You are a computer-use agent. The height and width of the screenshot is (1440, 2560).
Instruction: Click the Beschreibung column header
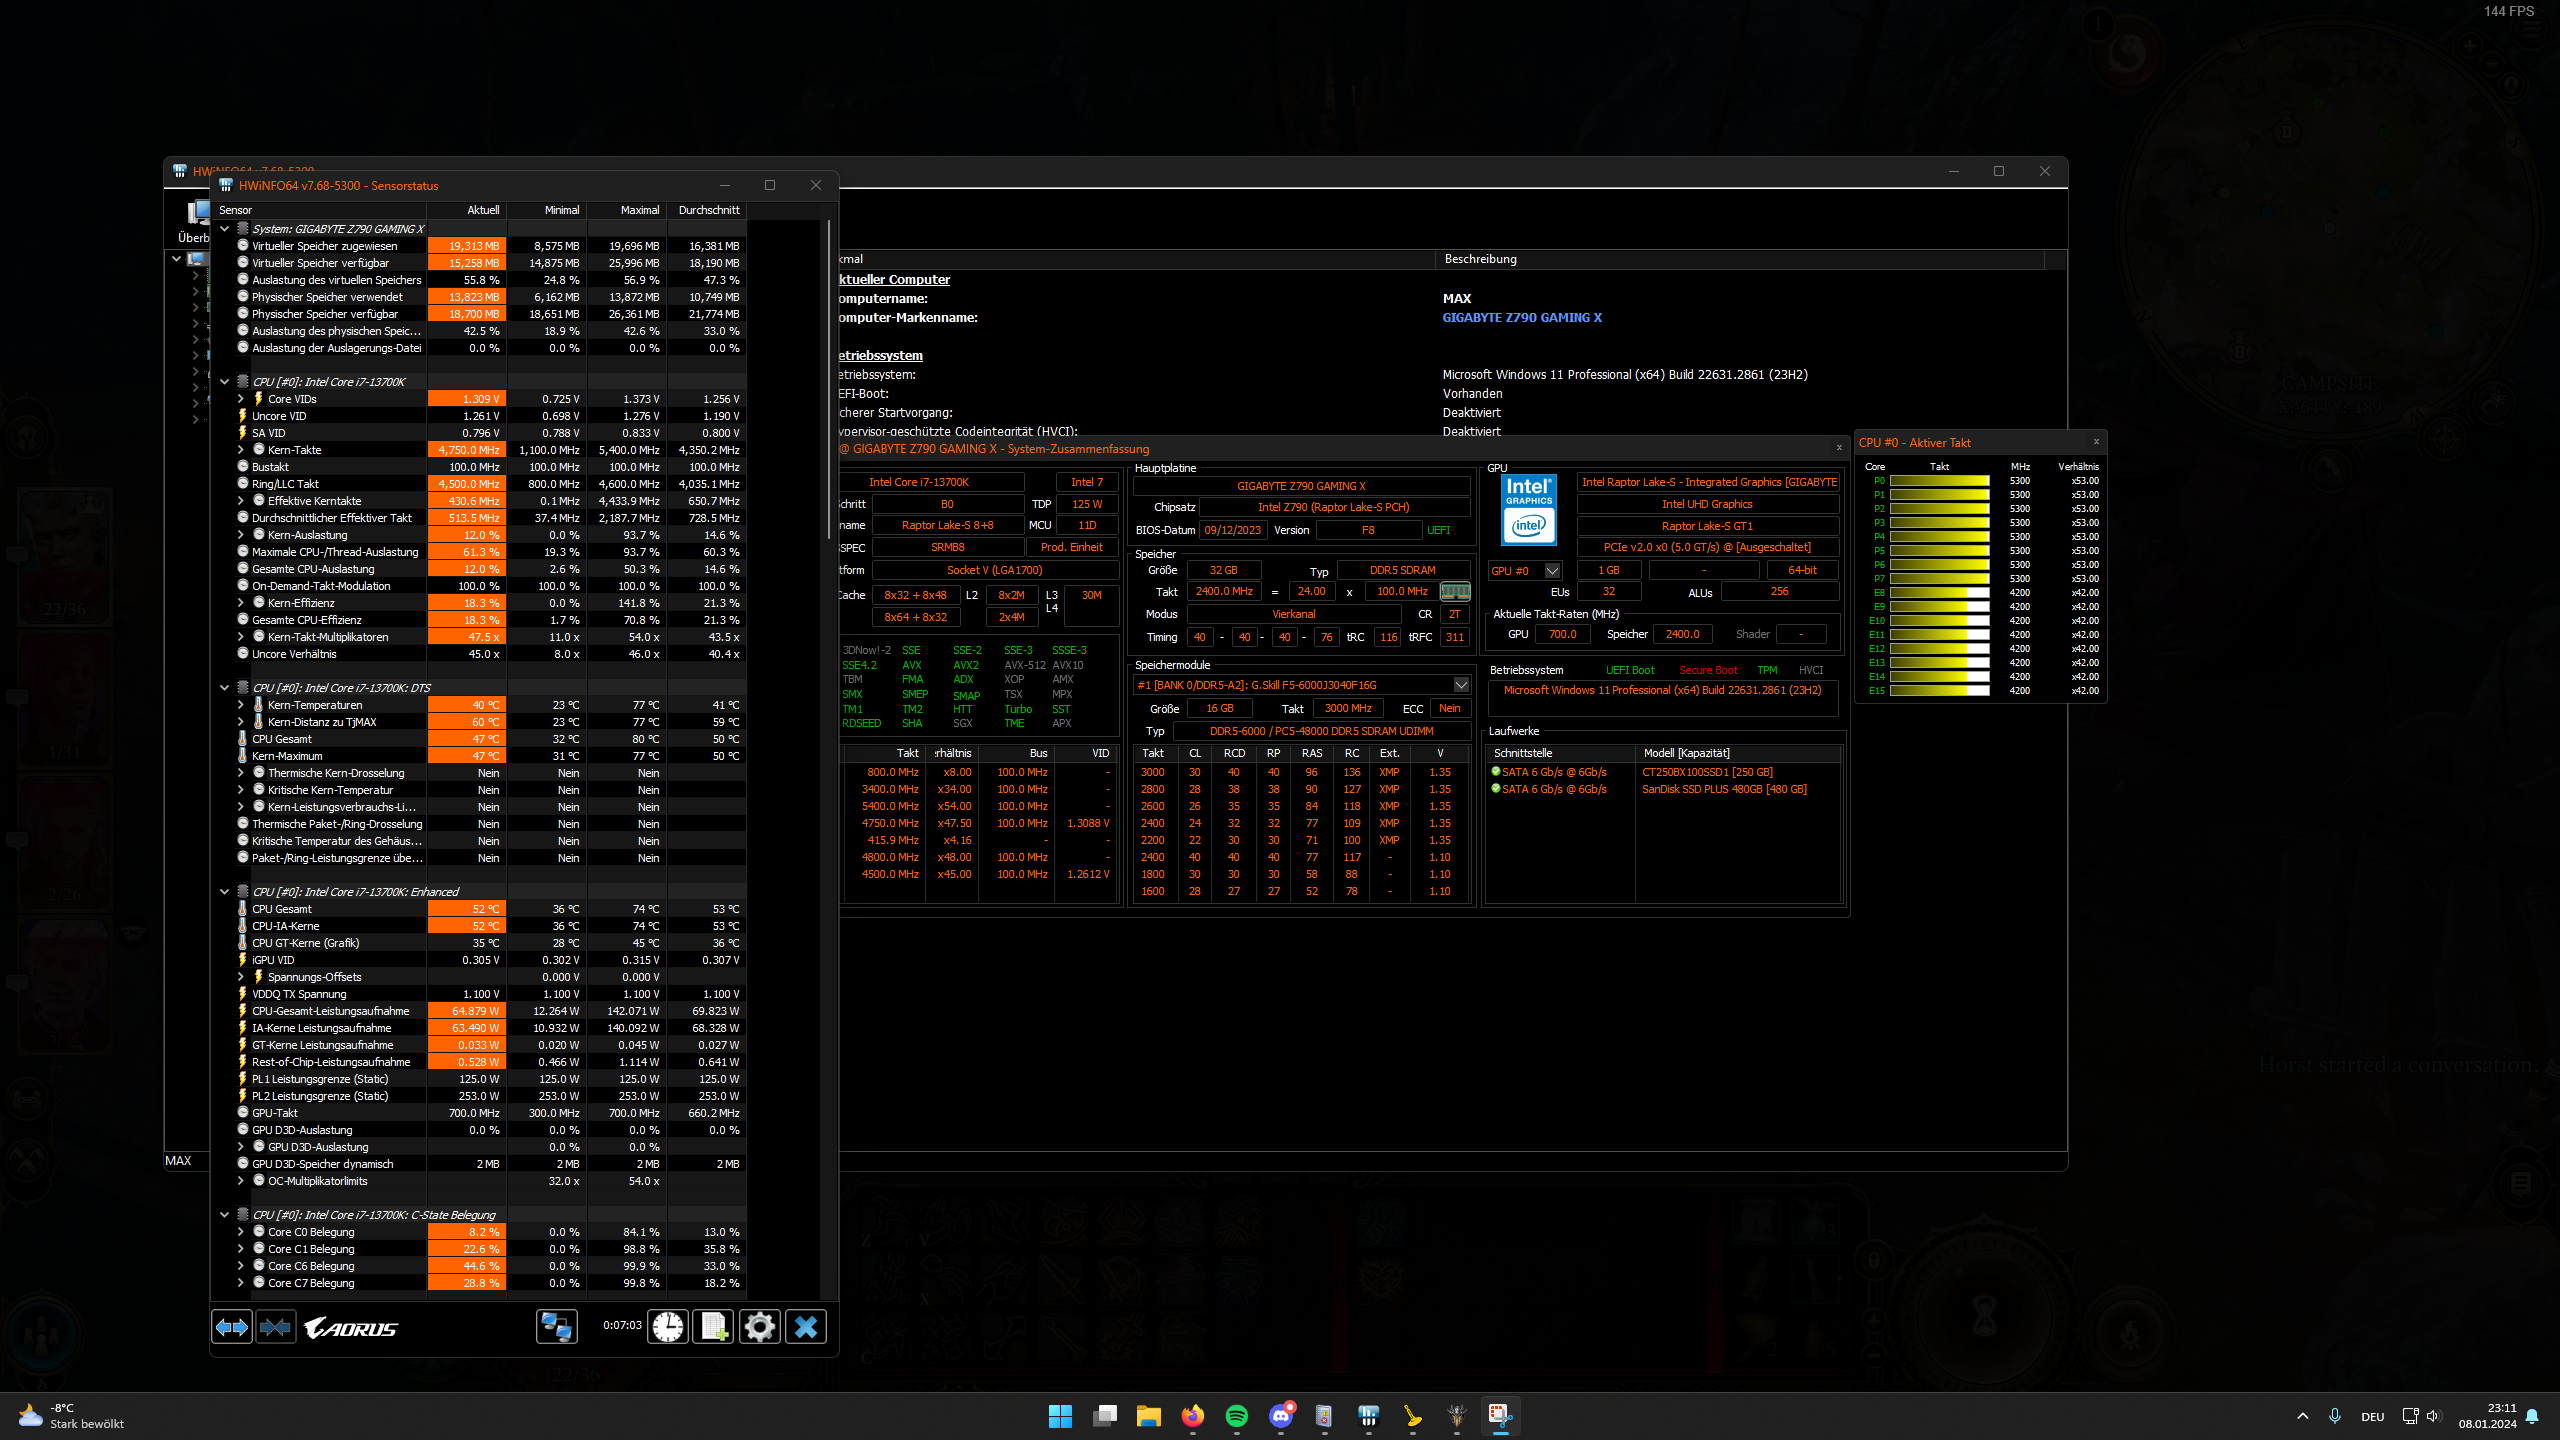(x=1480, y=259)
